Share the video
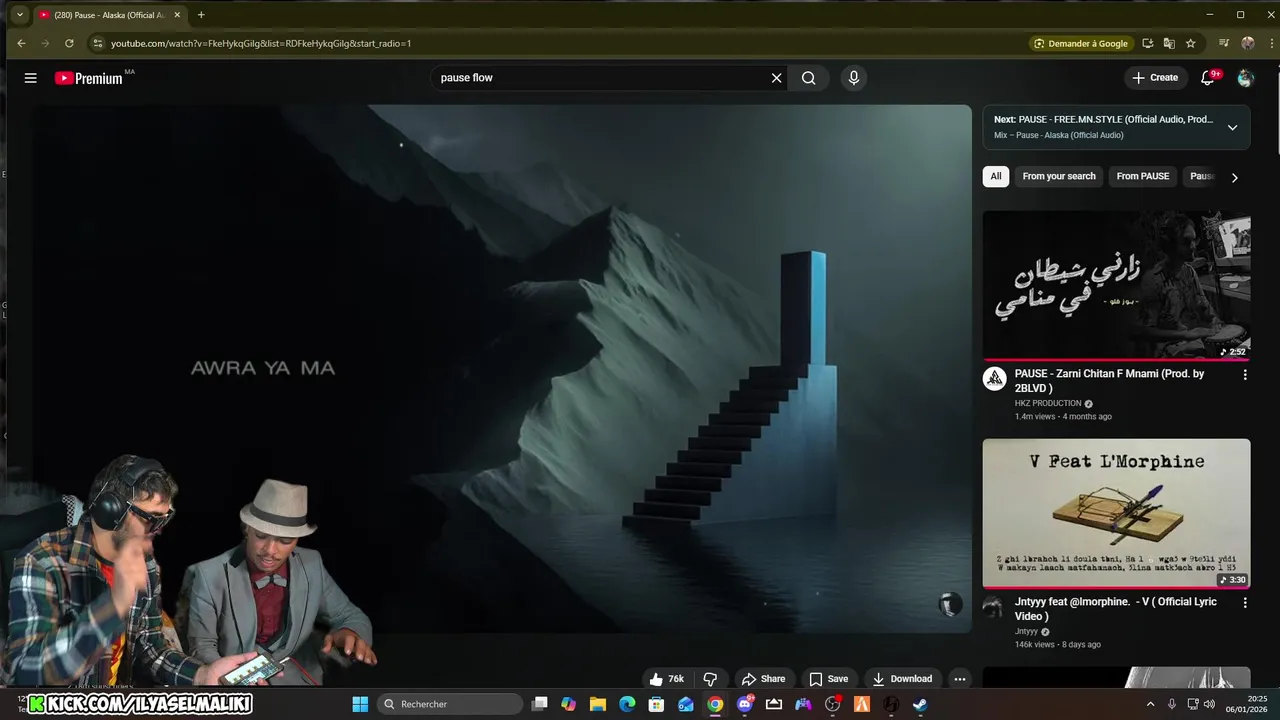Viewport: 1280px width, 720px height. [763, 679]
